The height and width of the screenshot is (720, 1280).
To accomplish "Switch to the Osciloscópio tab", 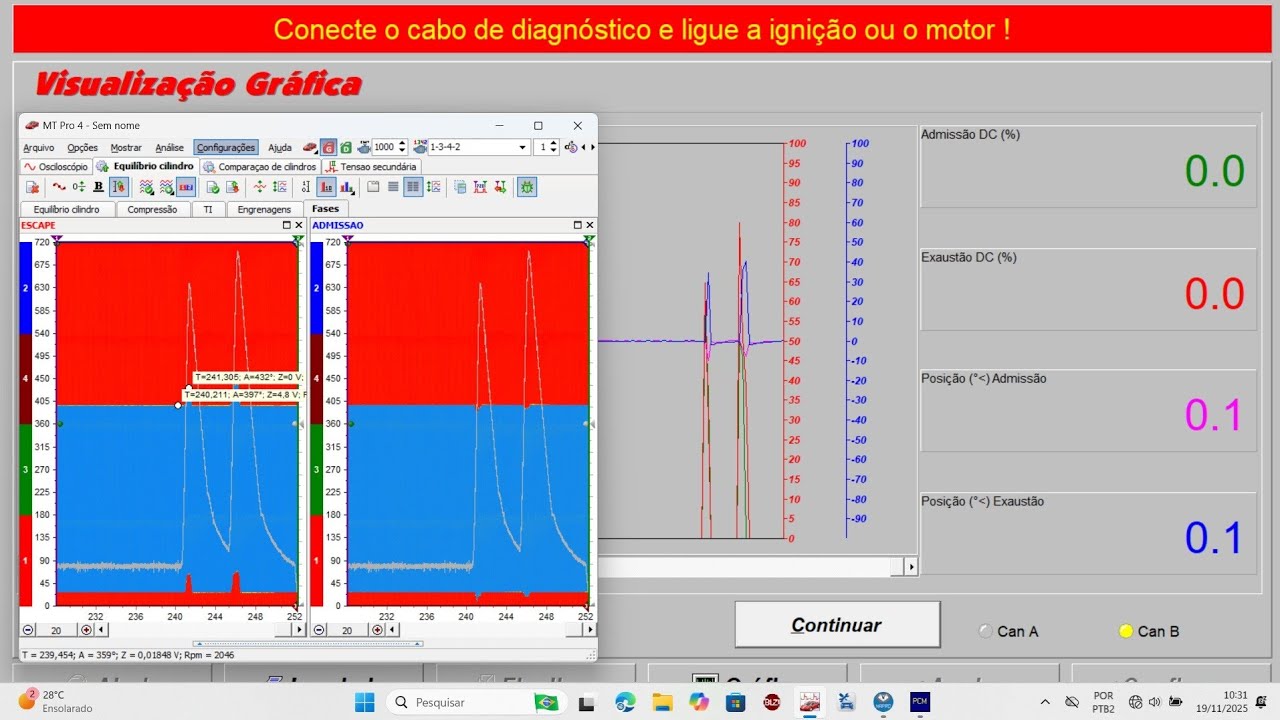I will (56, 167).
